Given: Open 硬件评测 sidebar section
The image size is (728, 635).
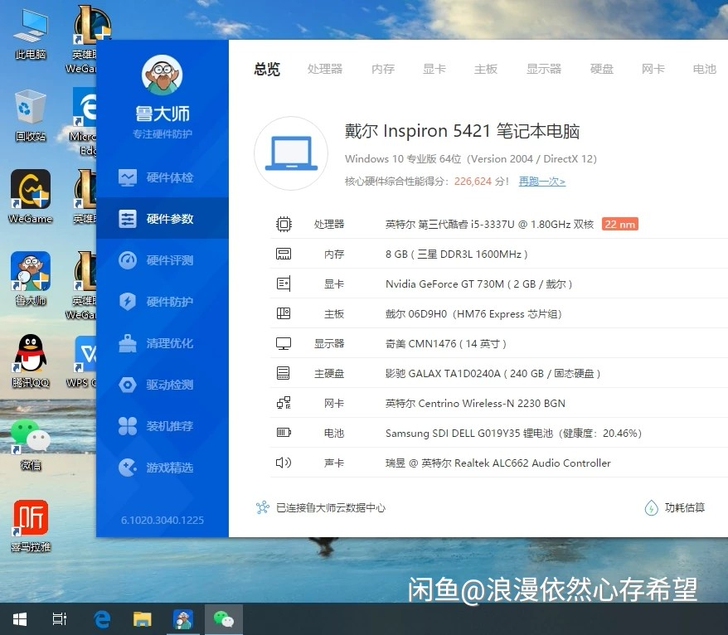Looking at the screenshot, I should (162, 260).
